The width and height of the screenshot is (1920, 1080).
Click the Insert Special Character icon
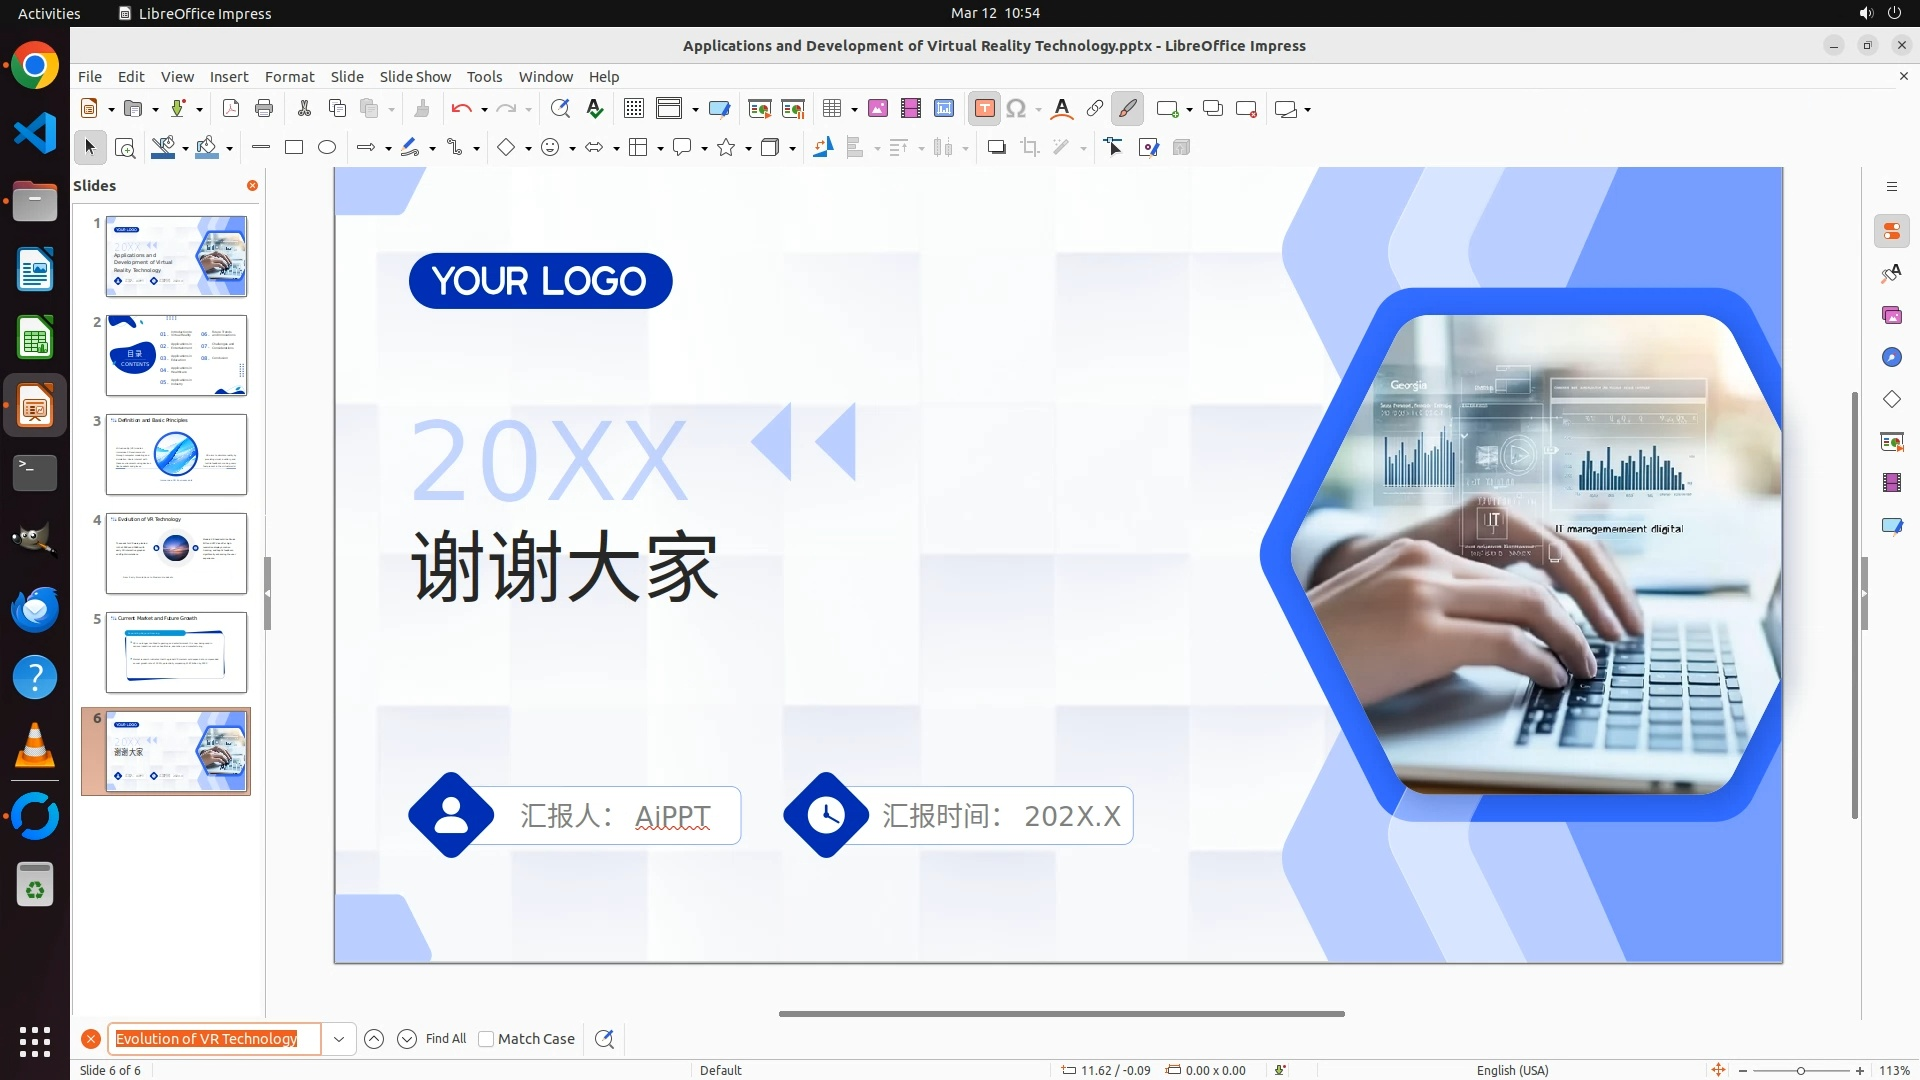[1016, 109]
